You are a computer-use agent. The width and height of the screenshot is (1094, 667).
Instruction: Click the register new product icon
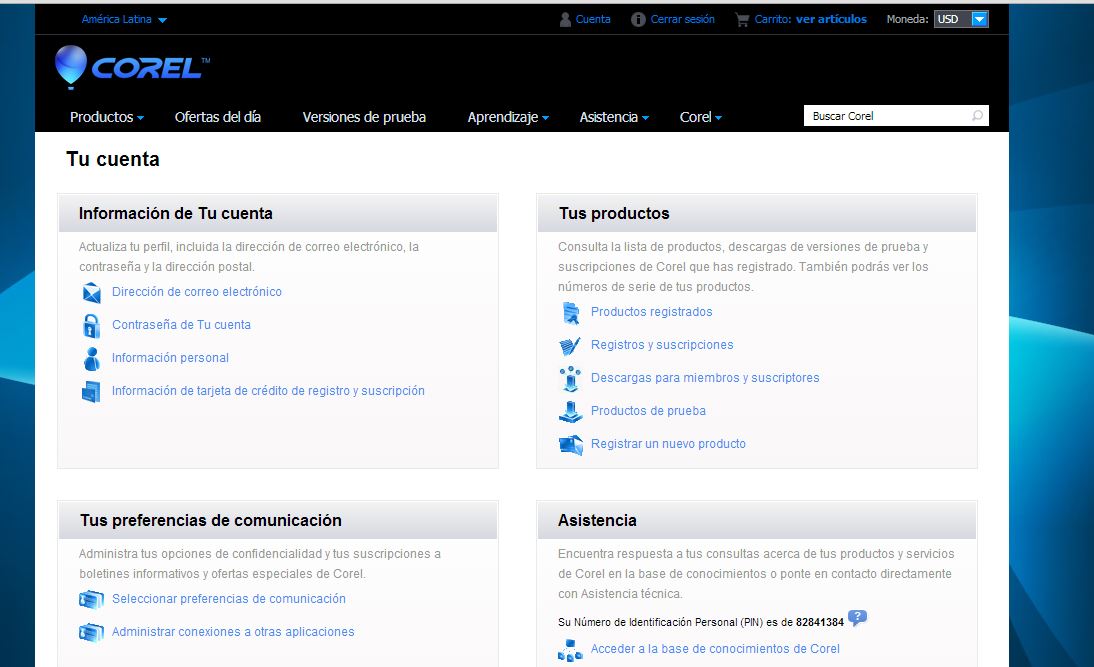click(571, 444)
